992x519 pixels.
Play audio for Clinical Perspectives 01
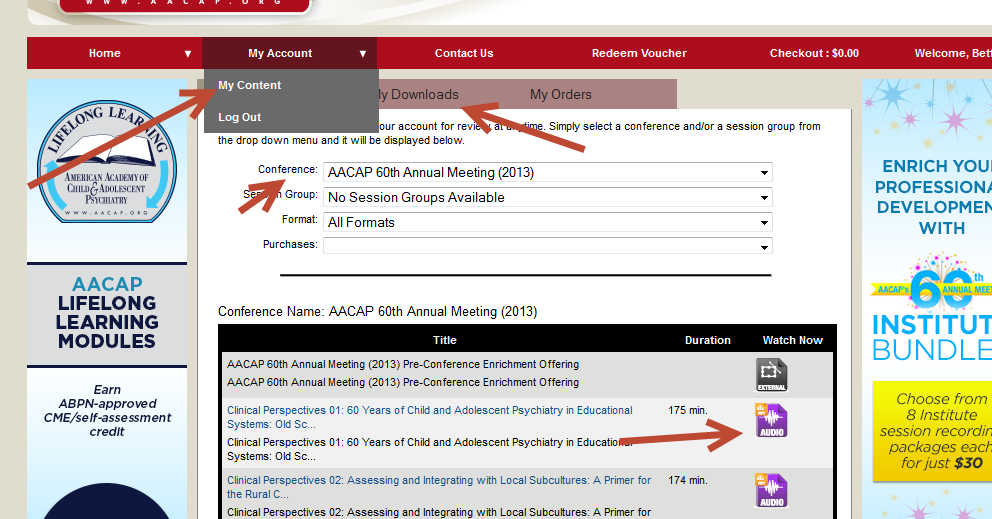pos(771,421)
